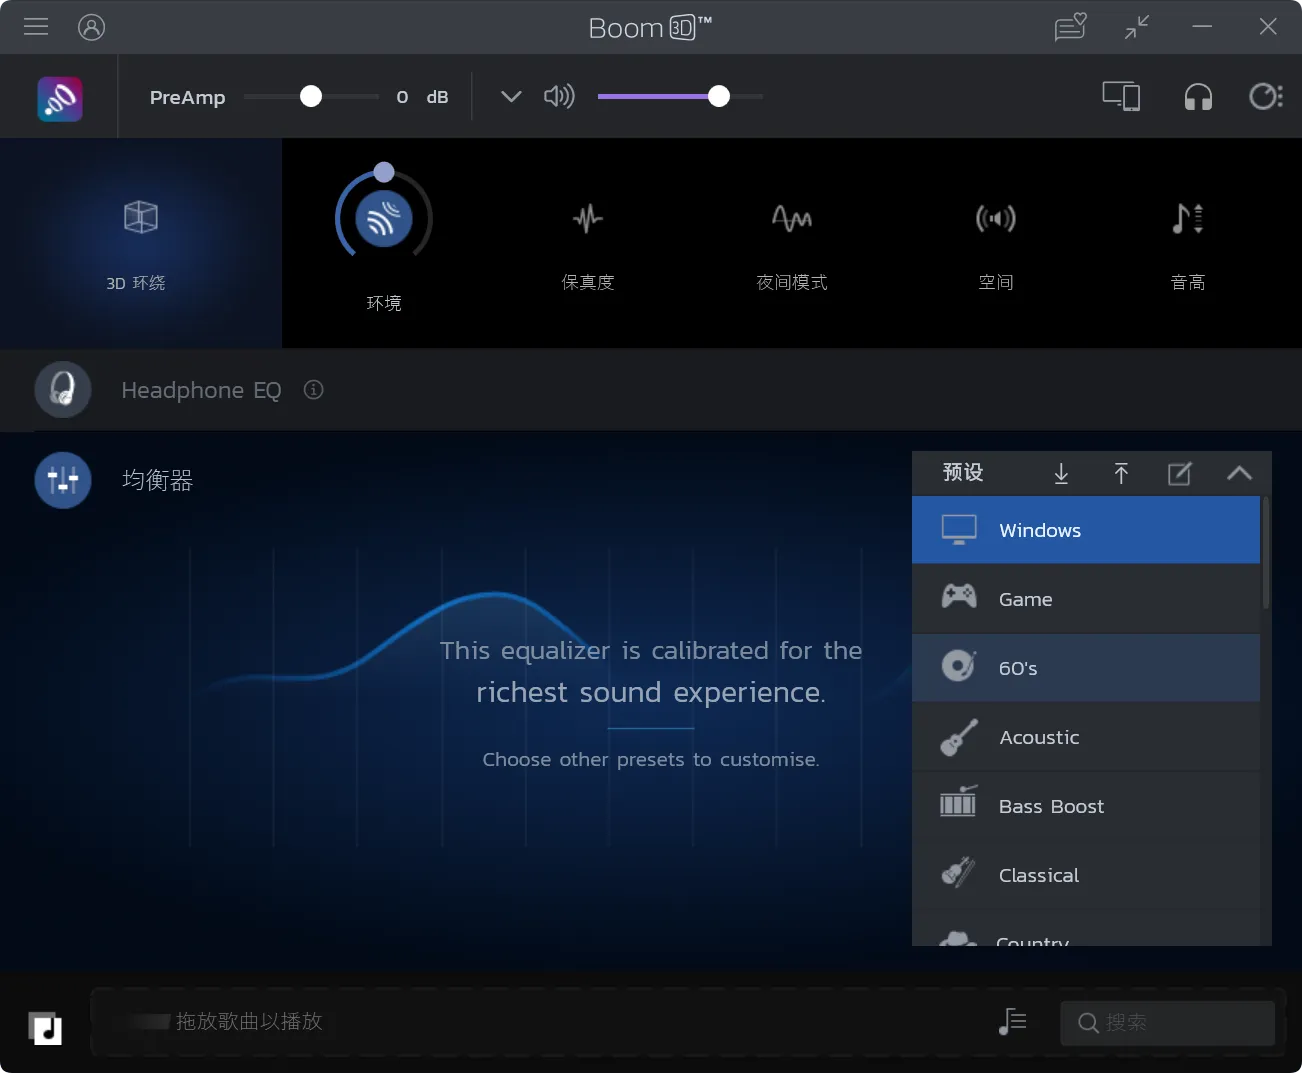This screenshot has width=1302, height=1073.
Task: Mute the volume speaker icon
Action: coord(559,96)
